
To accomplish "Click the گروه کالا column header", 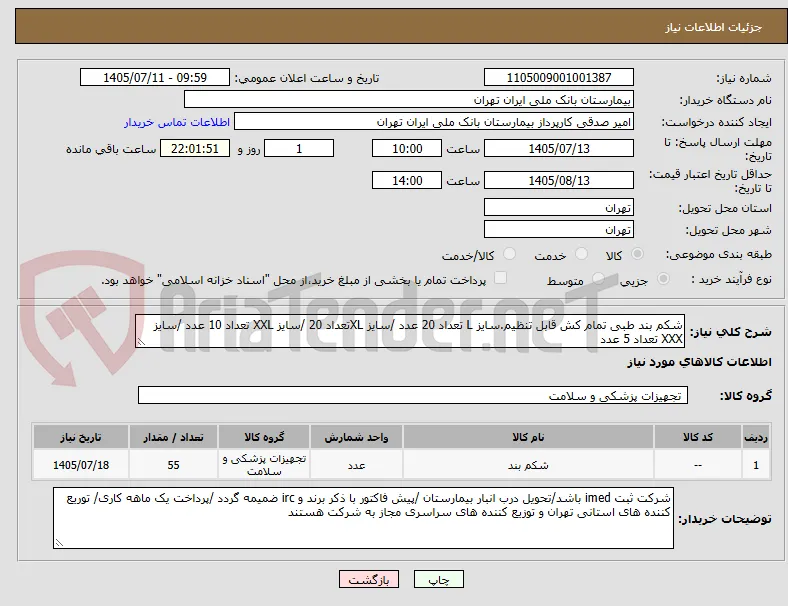I will click(x=264, y=437).
